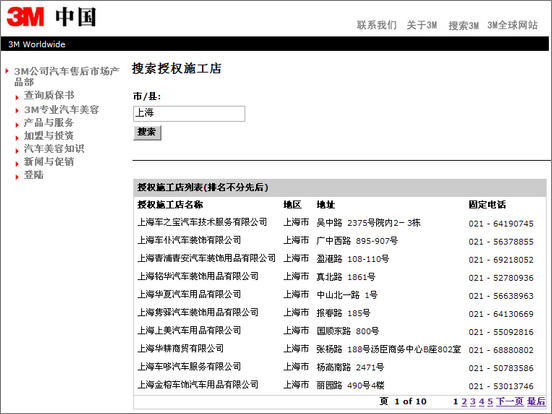Click the phone number 021 - 55092816

click(x=501, y=332)
